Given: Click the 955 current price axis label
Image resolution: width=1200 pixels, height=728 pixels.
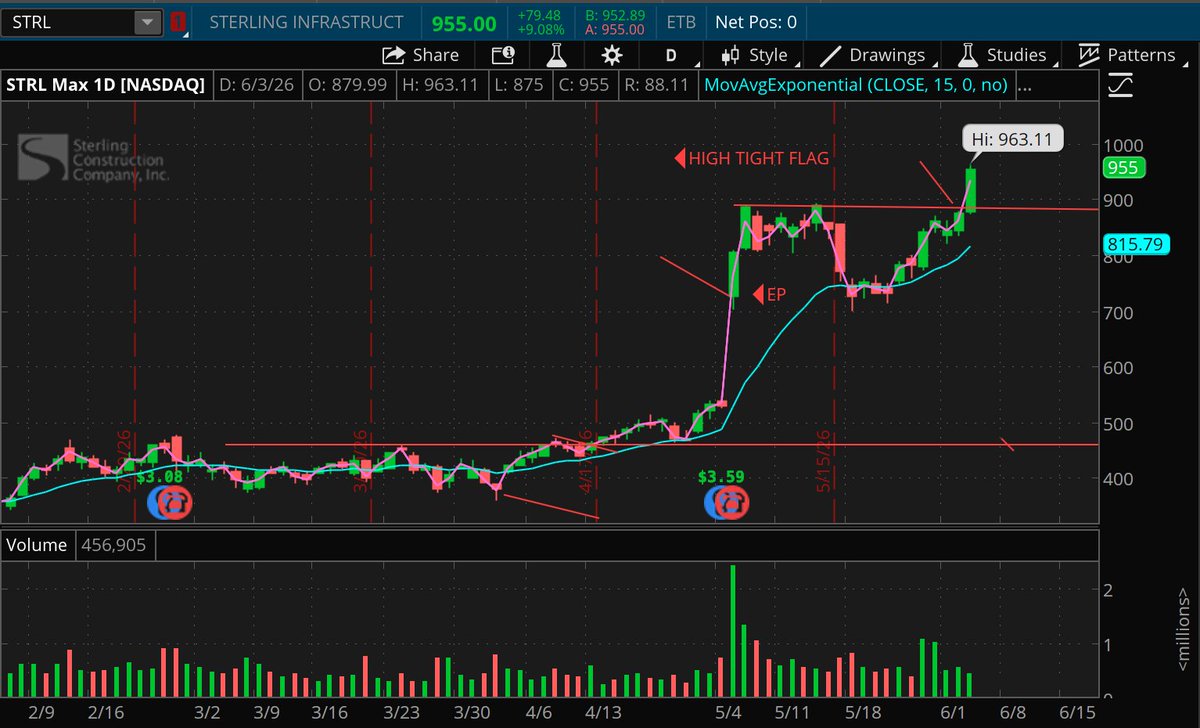Looking at the screenshot, I should point(1122,168).
